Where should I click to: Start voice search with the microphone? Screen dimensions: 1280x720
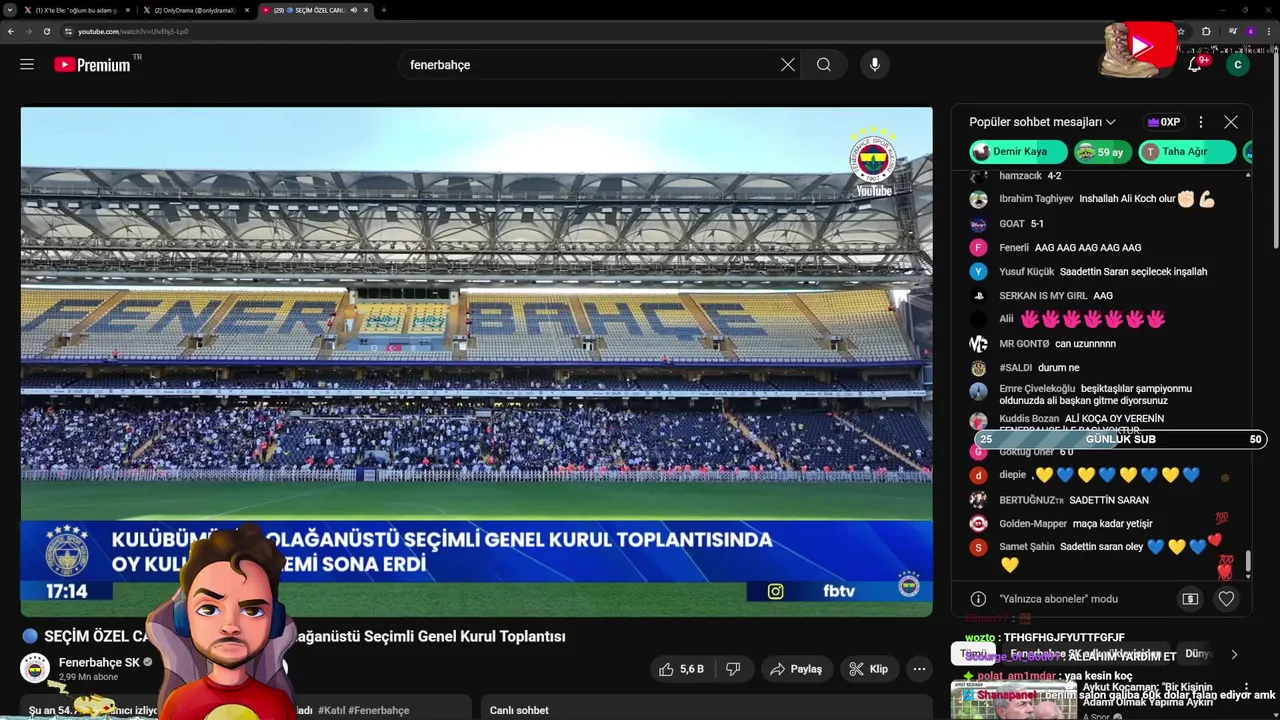click(875, 64)
